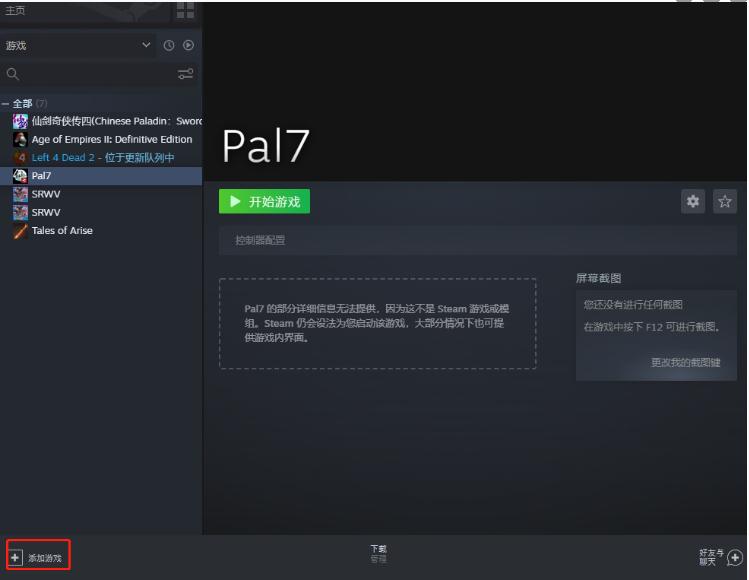
Task: Click the 屏幕截图 screenshots heading
Action: [598, 278]
